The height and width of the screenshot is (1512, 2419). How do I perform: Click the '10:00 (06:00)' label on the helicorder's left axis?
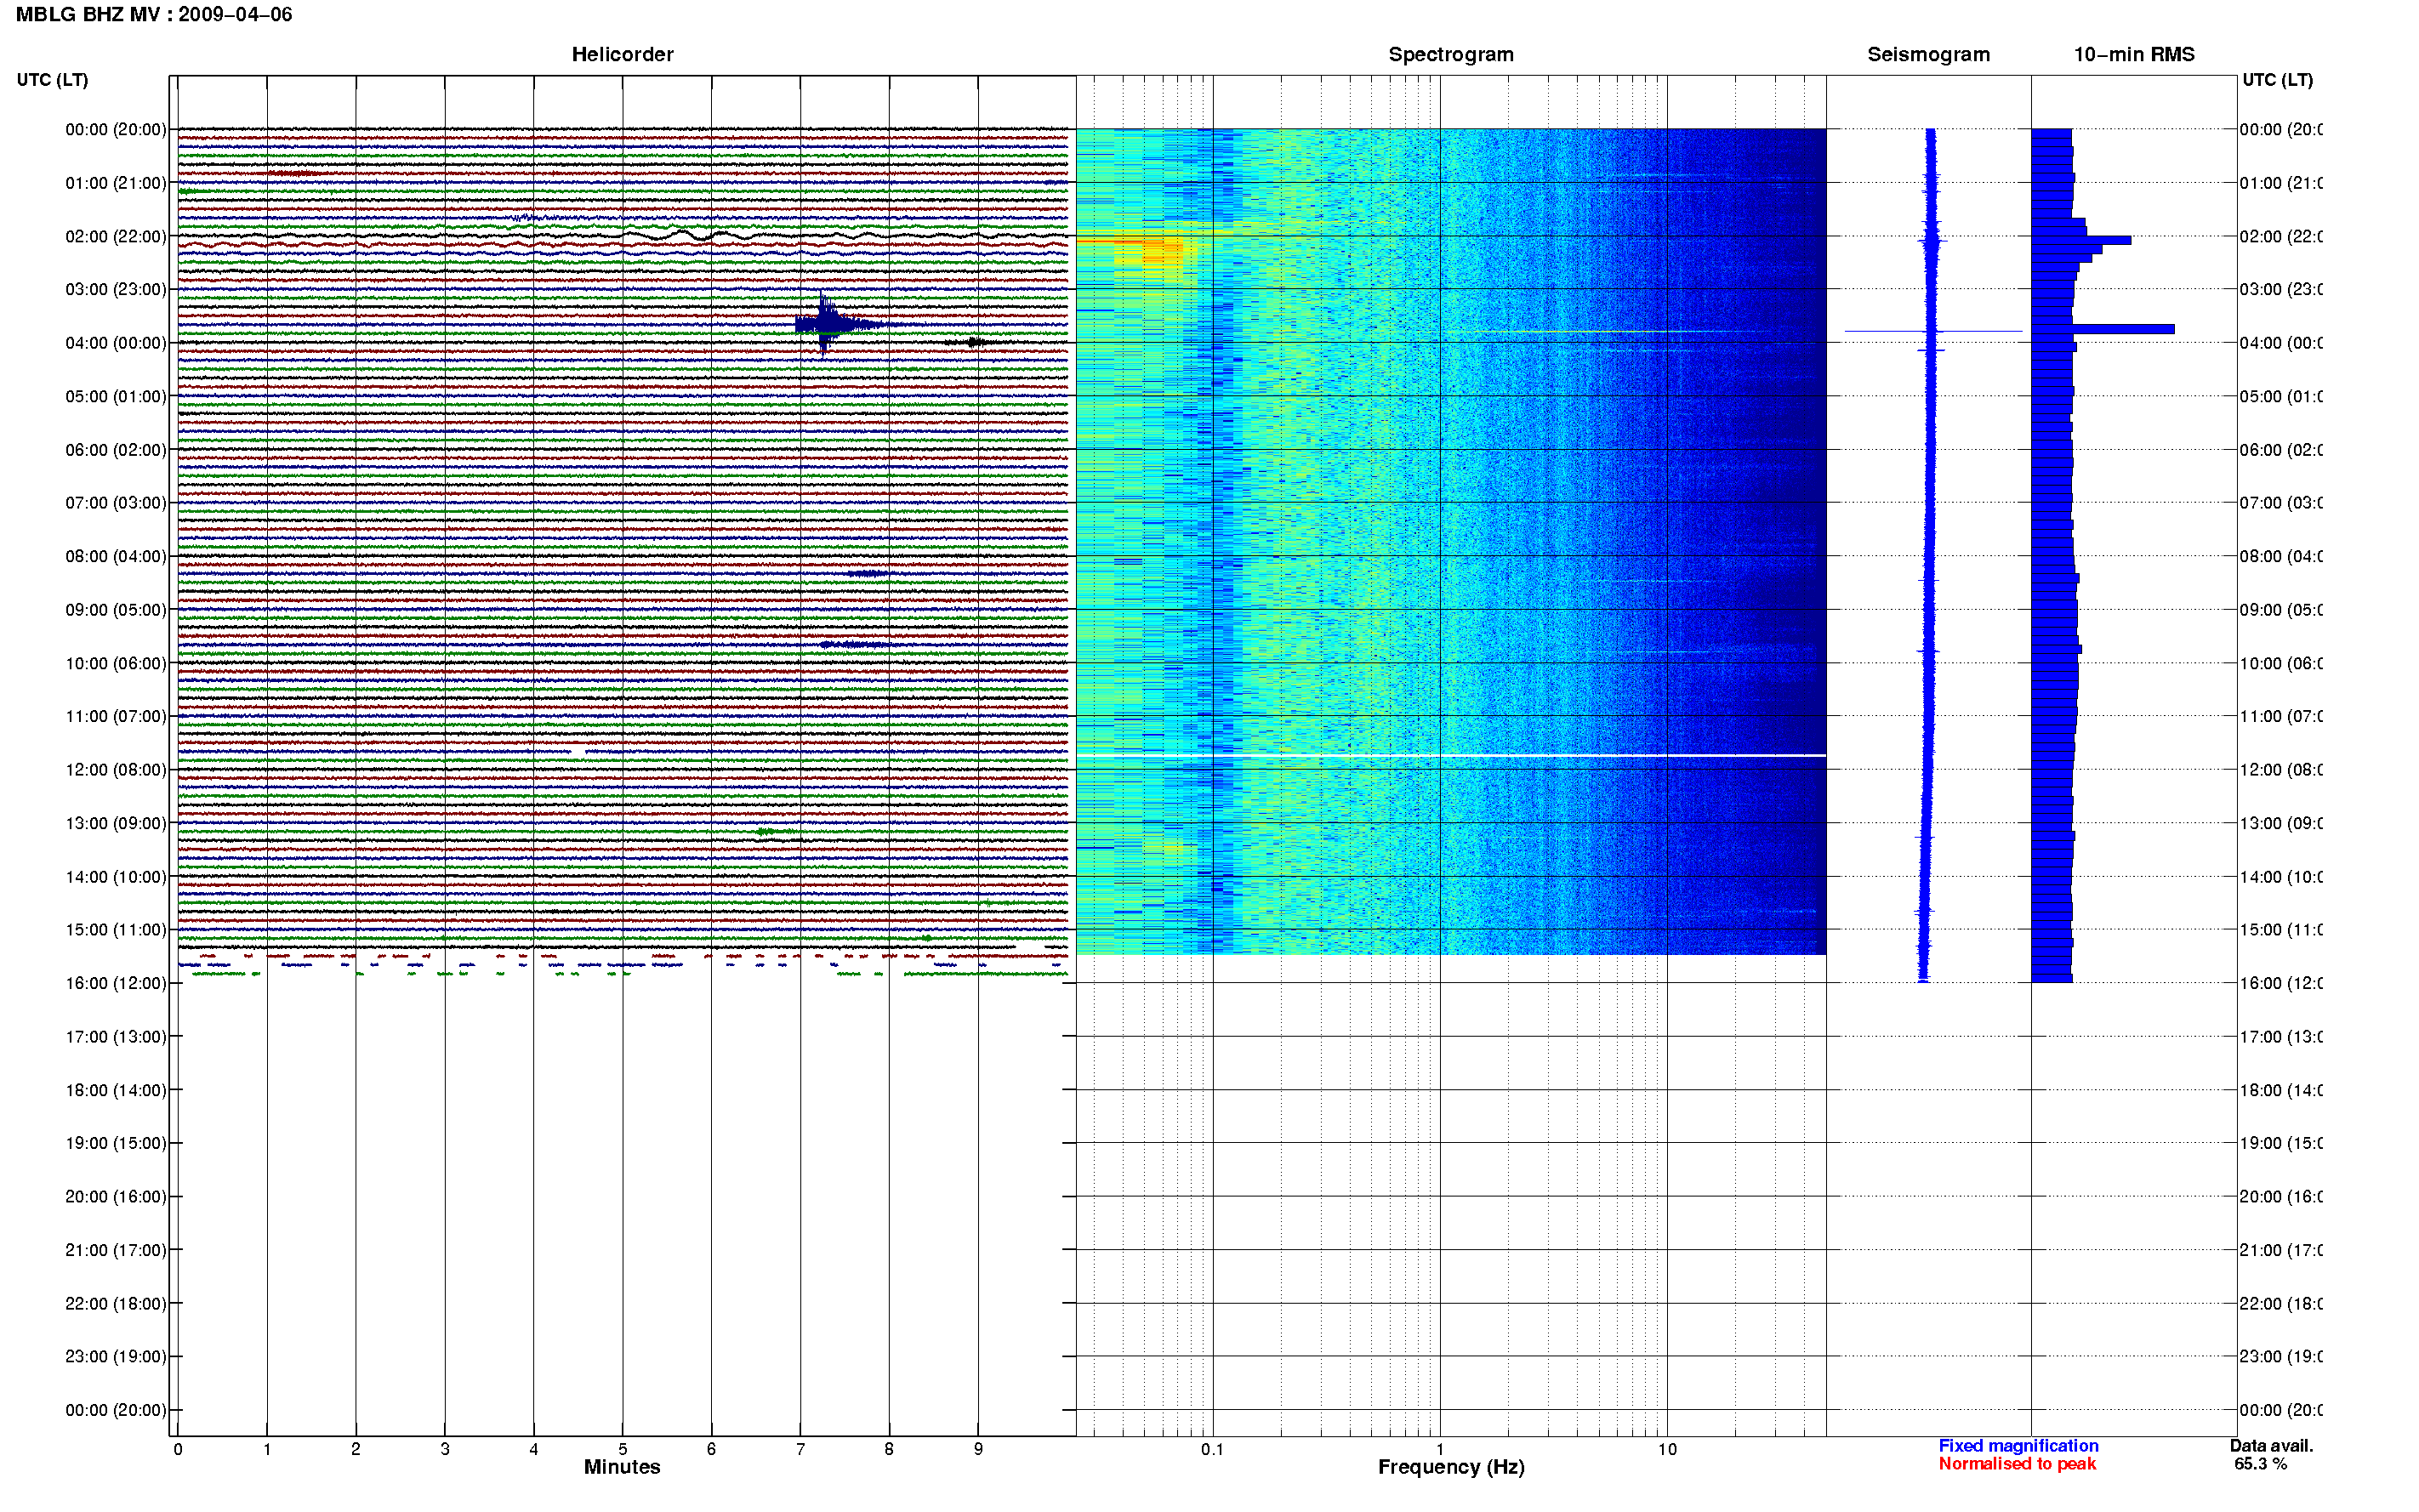click(x=116, y=663)
